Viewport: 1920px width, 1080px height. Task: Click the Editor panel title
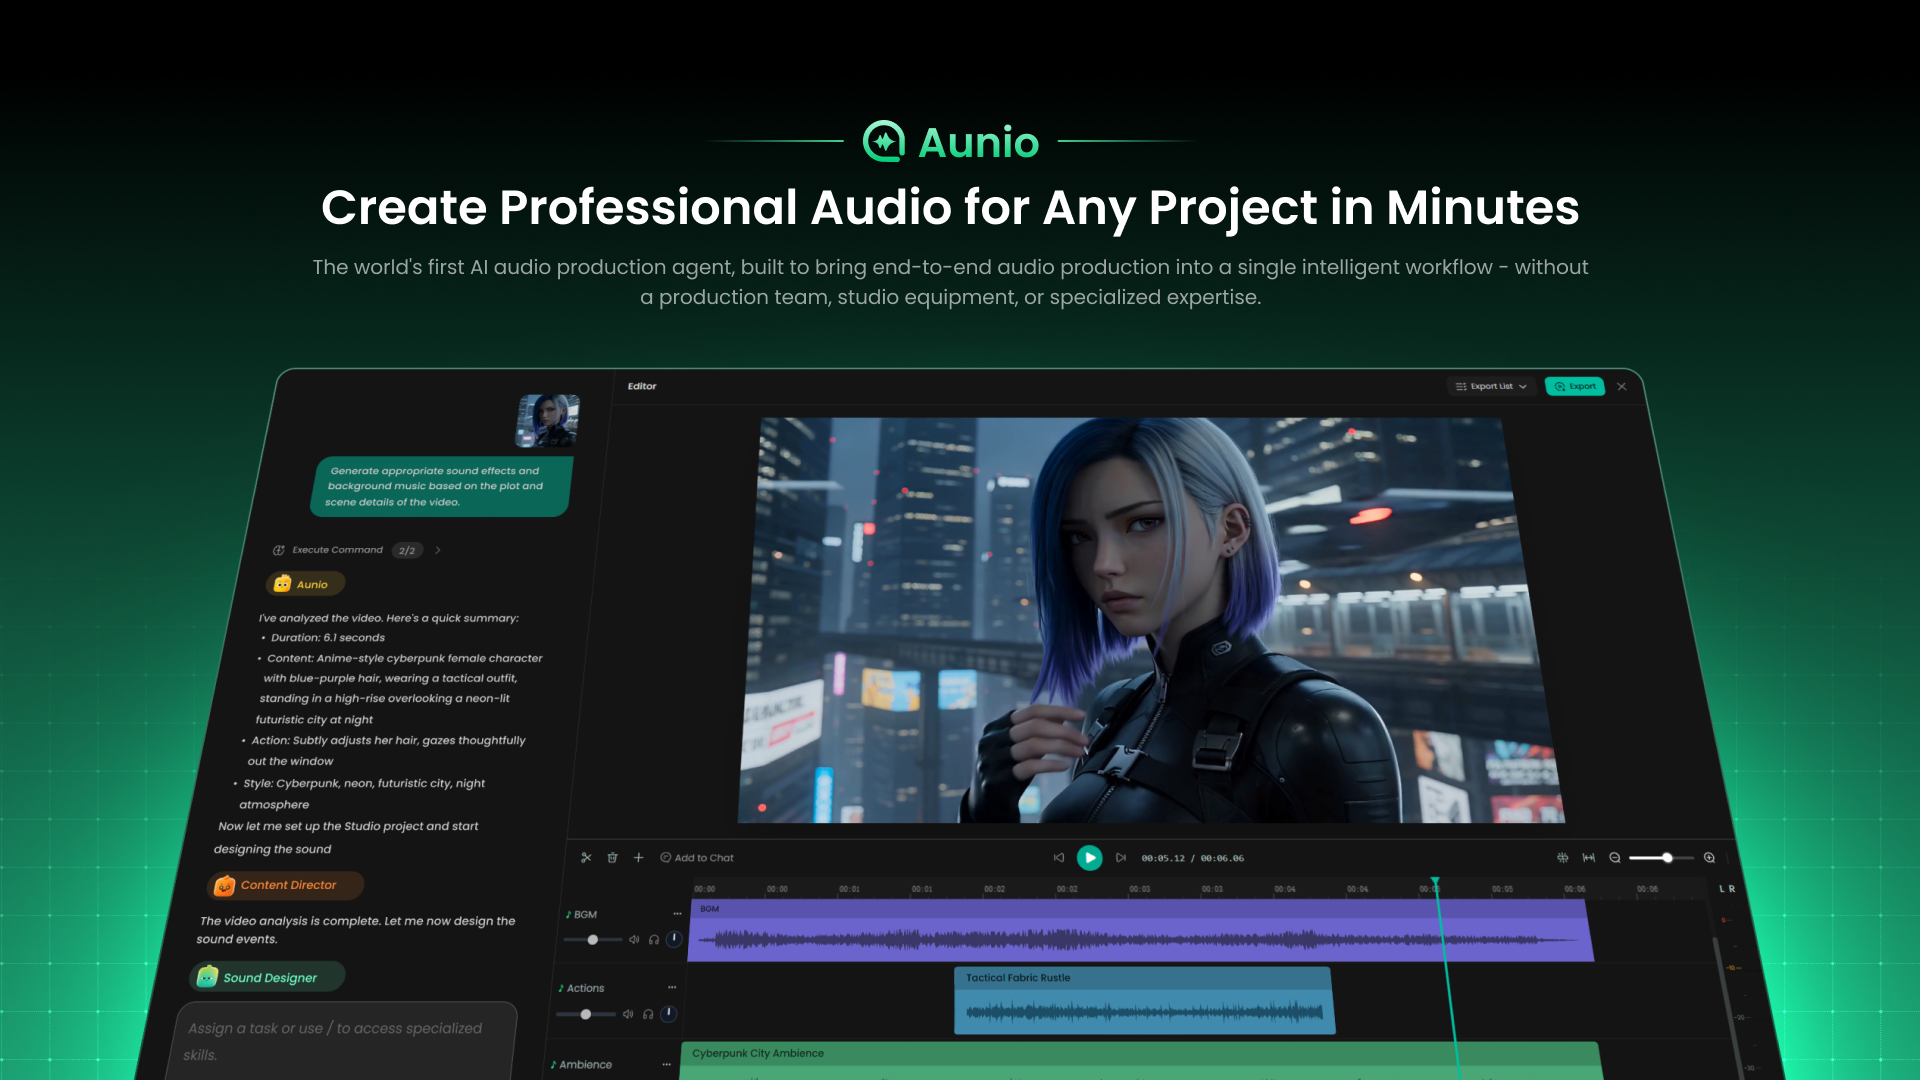click(642, 386)
